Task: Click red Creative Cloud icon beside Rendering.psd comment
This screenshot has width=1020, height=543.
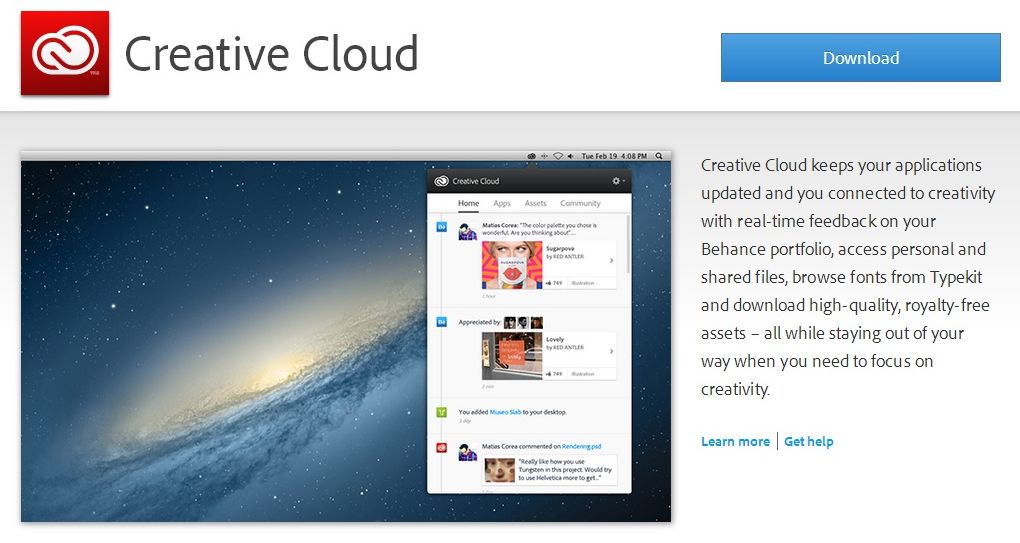Action: (442, 447)
